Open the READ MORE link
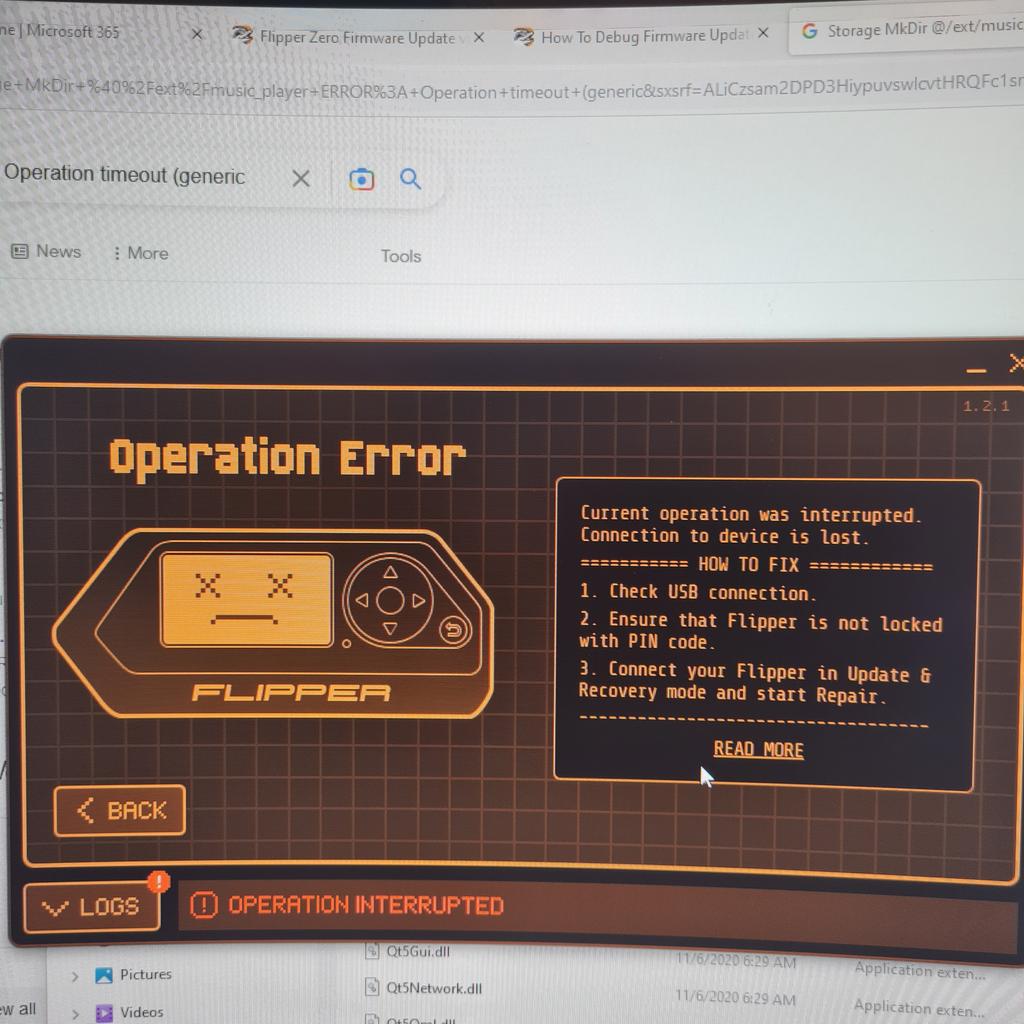 (x=758, y=750)
